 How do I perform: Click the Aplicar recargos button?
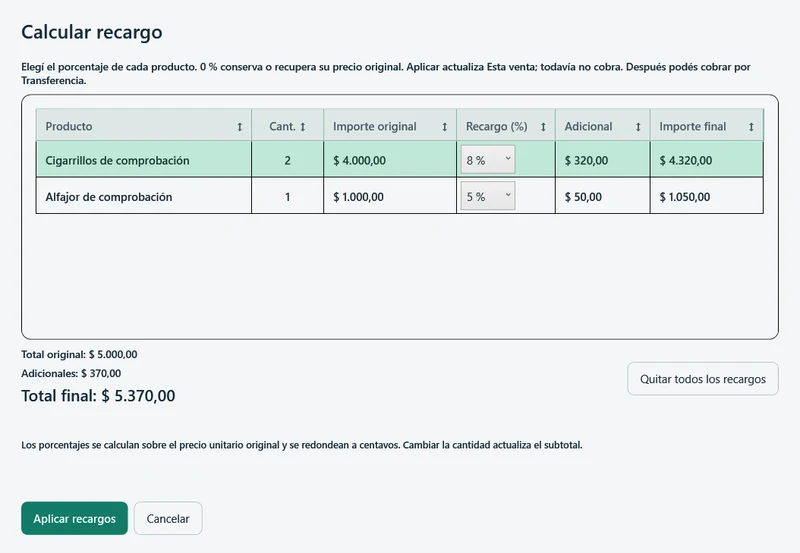click(x=74, y=518)
